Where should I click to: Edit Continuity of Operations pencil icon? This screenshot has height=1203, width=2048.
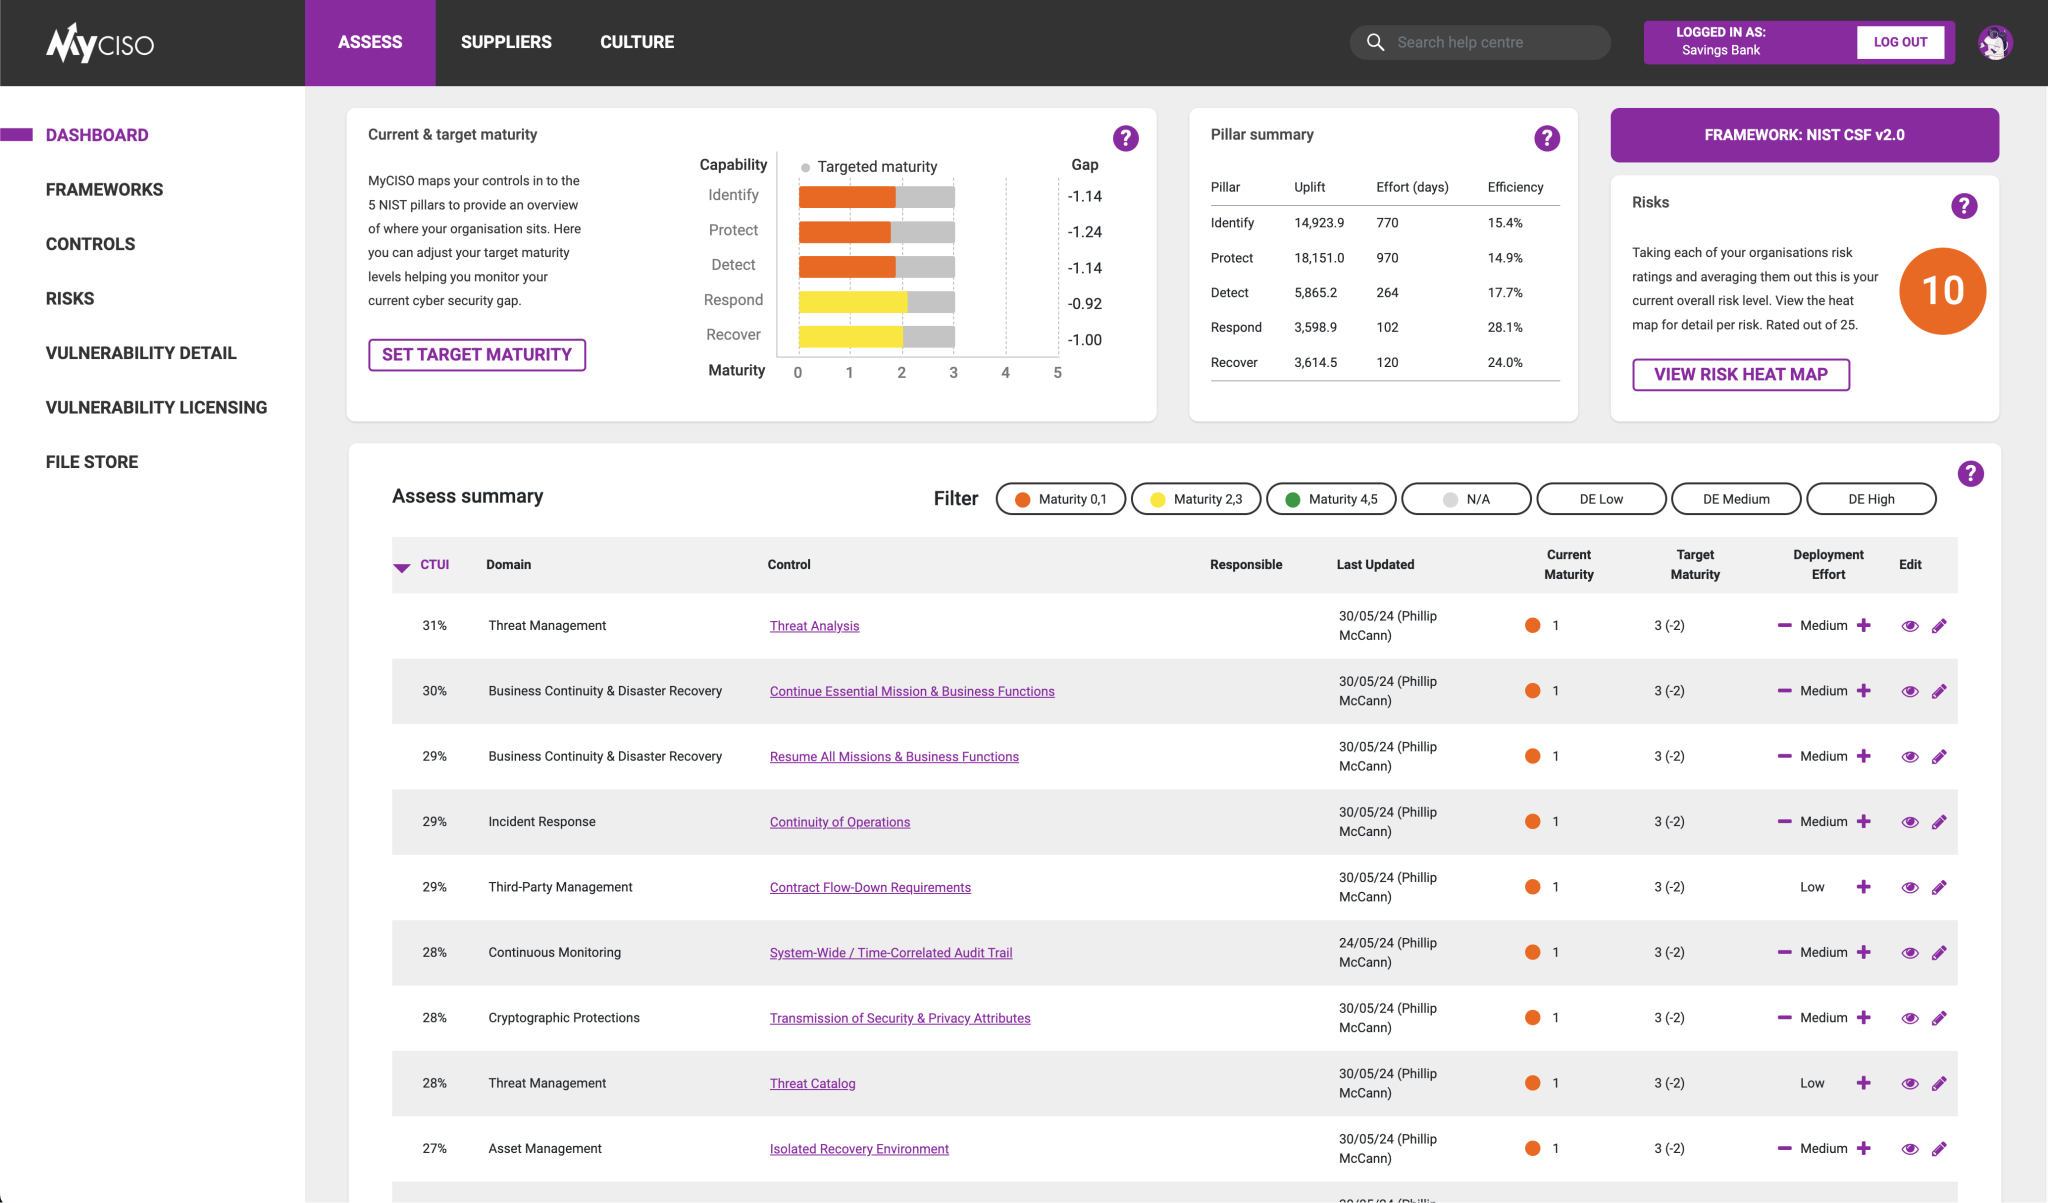coord(1939,822)
